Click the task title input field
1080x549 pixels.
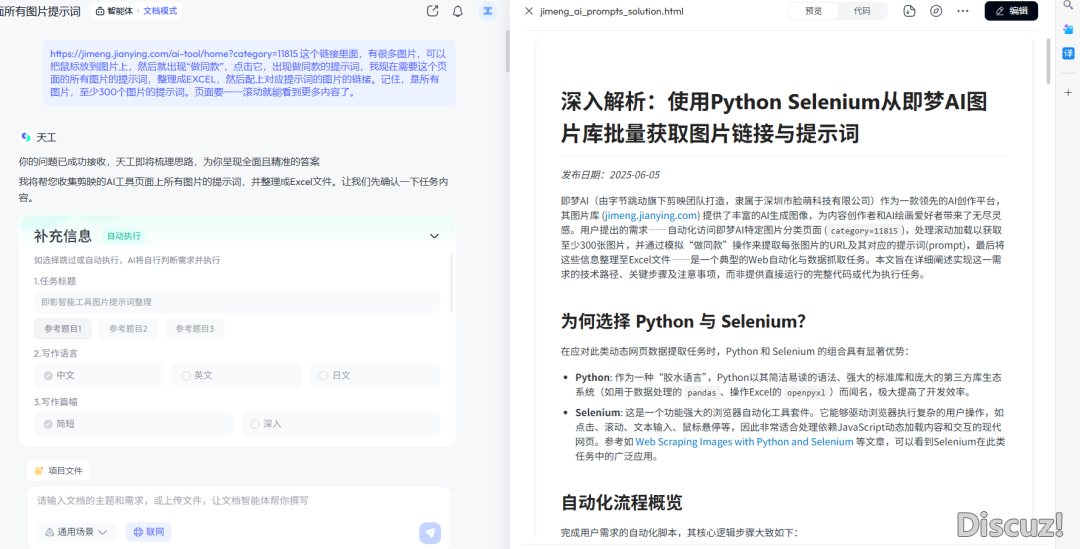click(236, 302)
